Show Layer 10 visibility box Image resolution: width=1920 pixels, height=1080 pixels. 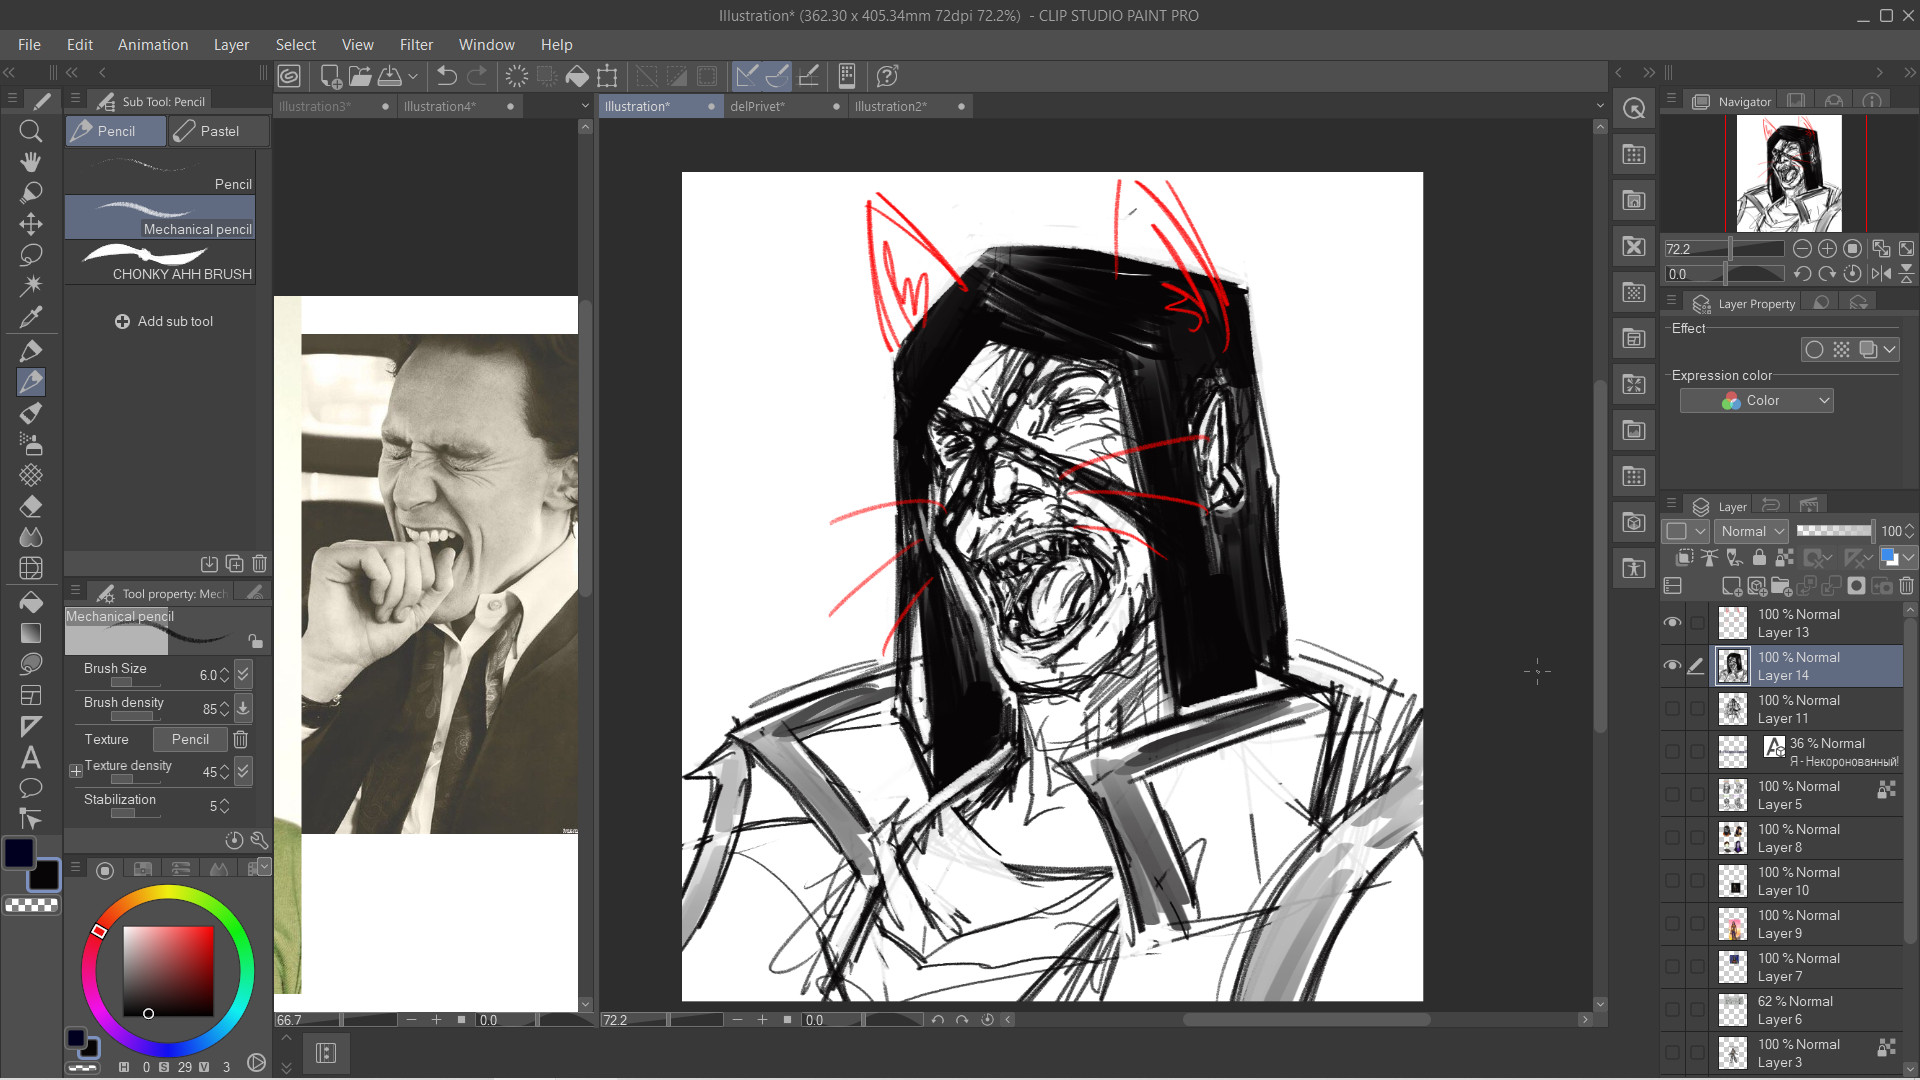click(1672, 881)
